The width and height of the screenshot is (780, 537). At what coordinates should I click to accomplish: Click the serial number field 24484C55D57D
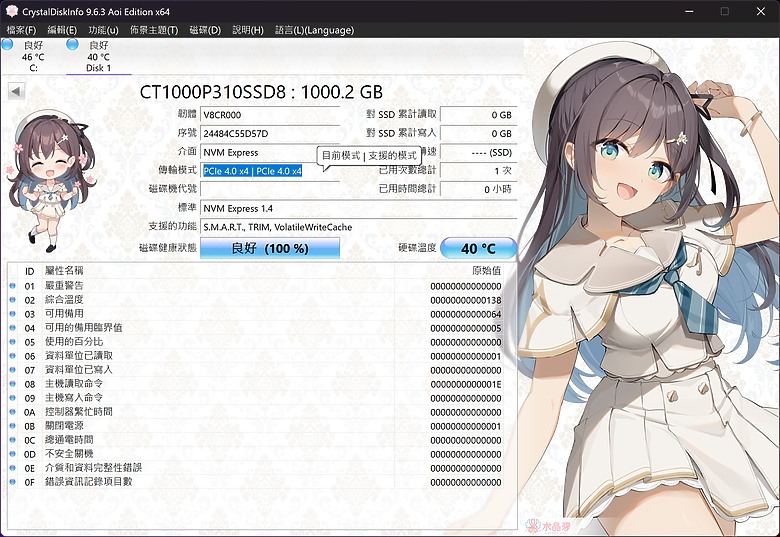[x=270, y=133]
